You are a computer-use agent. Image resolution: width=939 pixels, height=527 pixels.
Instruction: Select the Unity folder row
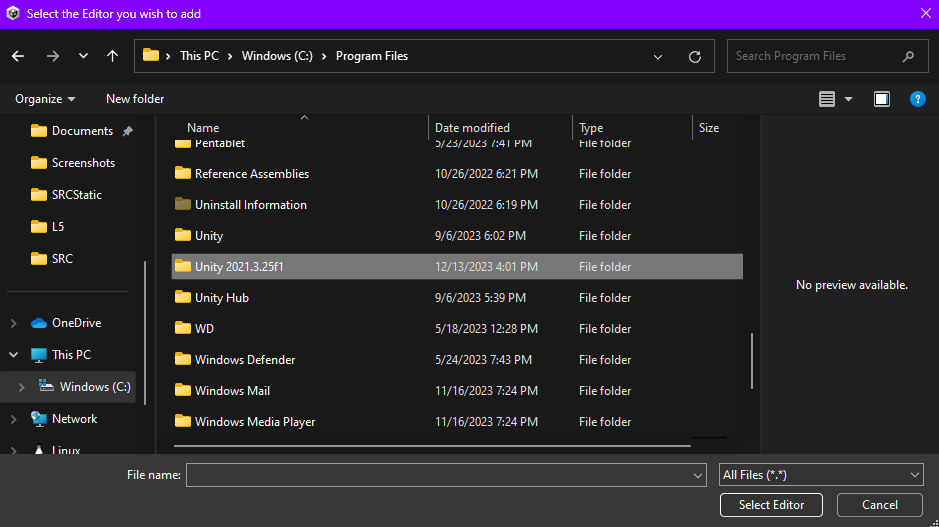(x=457, y=236)
